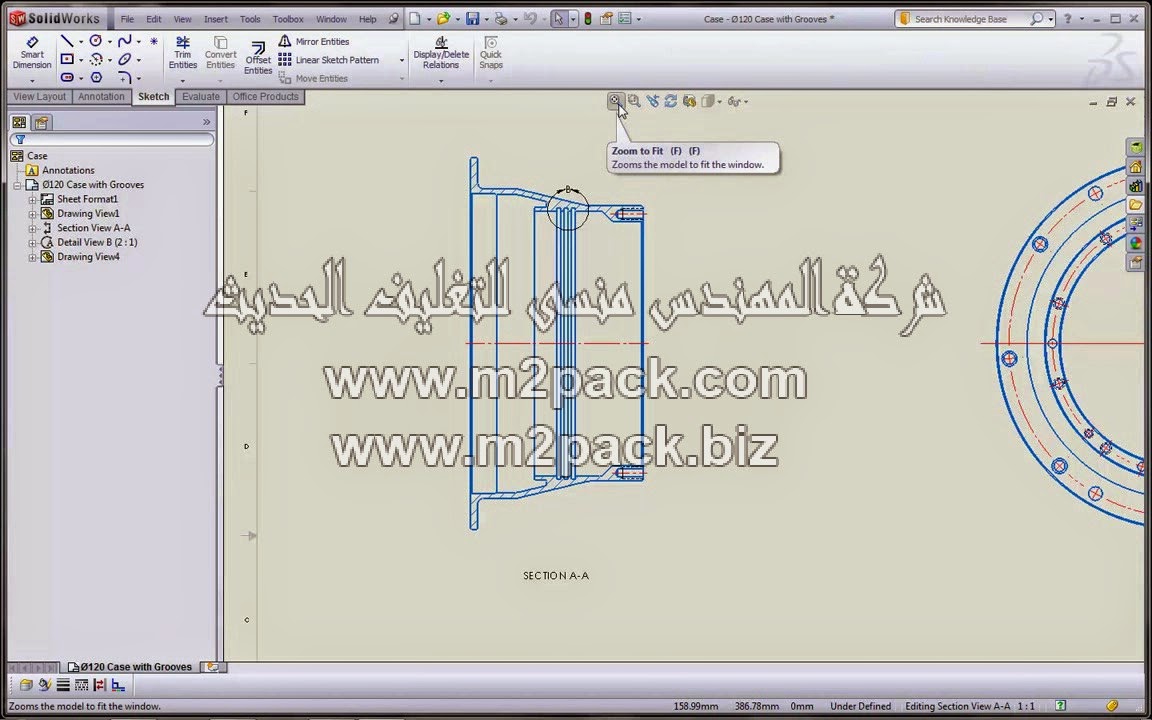Select the Ø120 Case with Grooves sheet tab

click(x=130, y=667)
